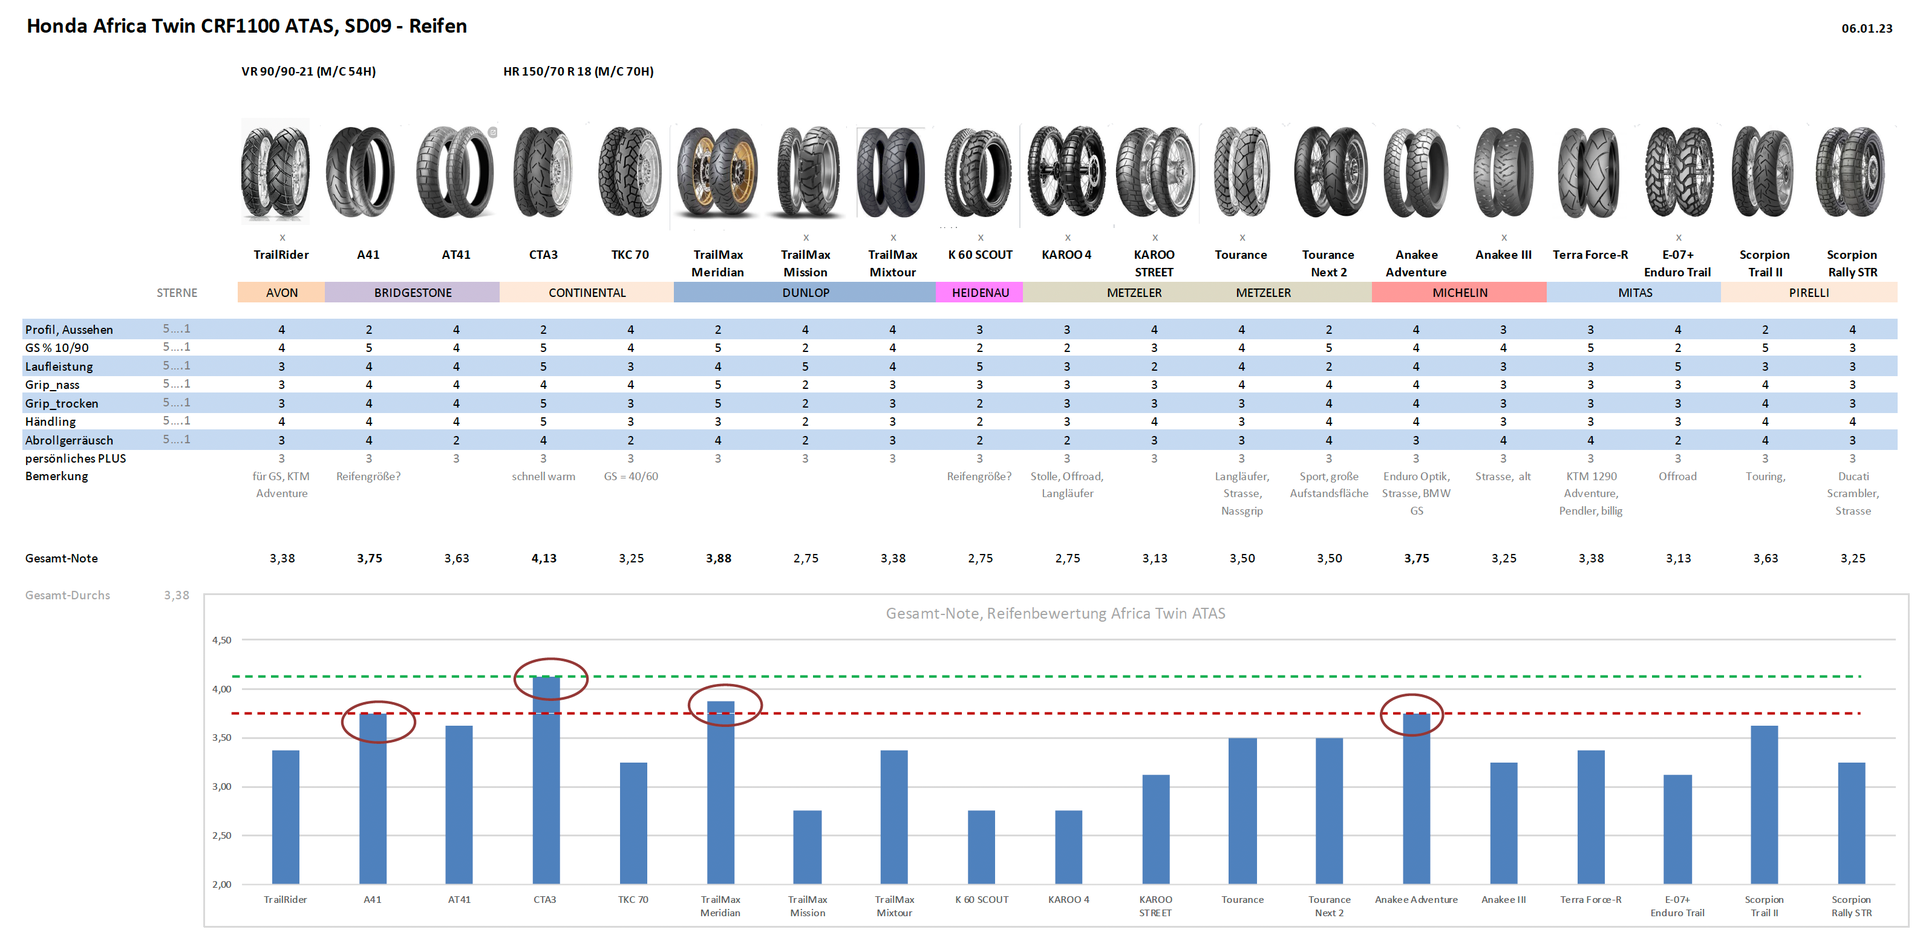Click the CTA3 Gesamt-Note value 4,13
This screenshot has height=941, width=1920.
pyautogui.click(x=544, y=559)
